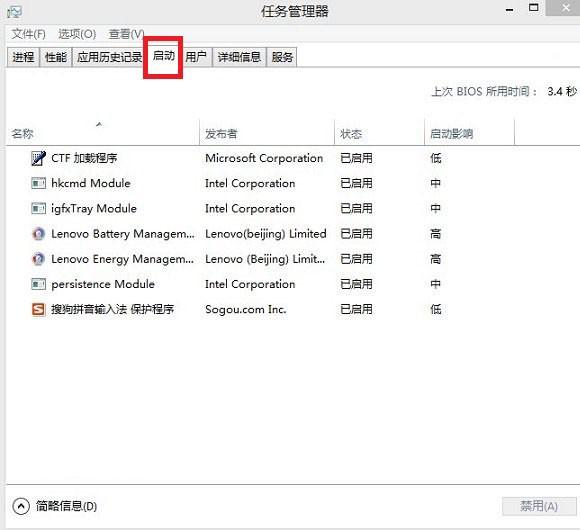This screenshot has height=530, width=580.
Task: Click the Lenovo Energy Management icon
Action: [38, 259]
